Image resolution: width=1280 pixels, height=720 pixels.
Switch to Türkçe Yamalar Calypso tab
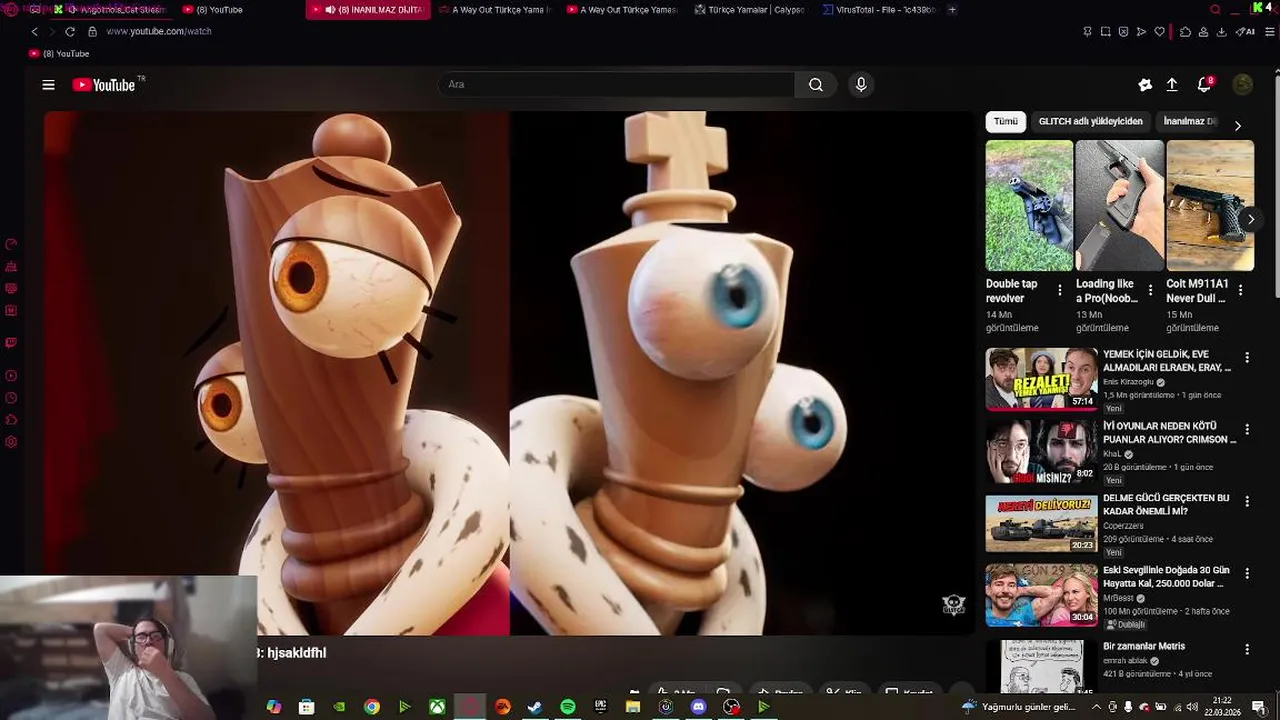coord(748,10)
